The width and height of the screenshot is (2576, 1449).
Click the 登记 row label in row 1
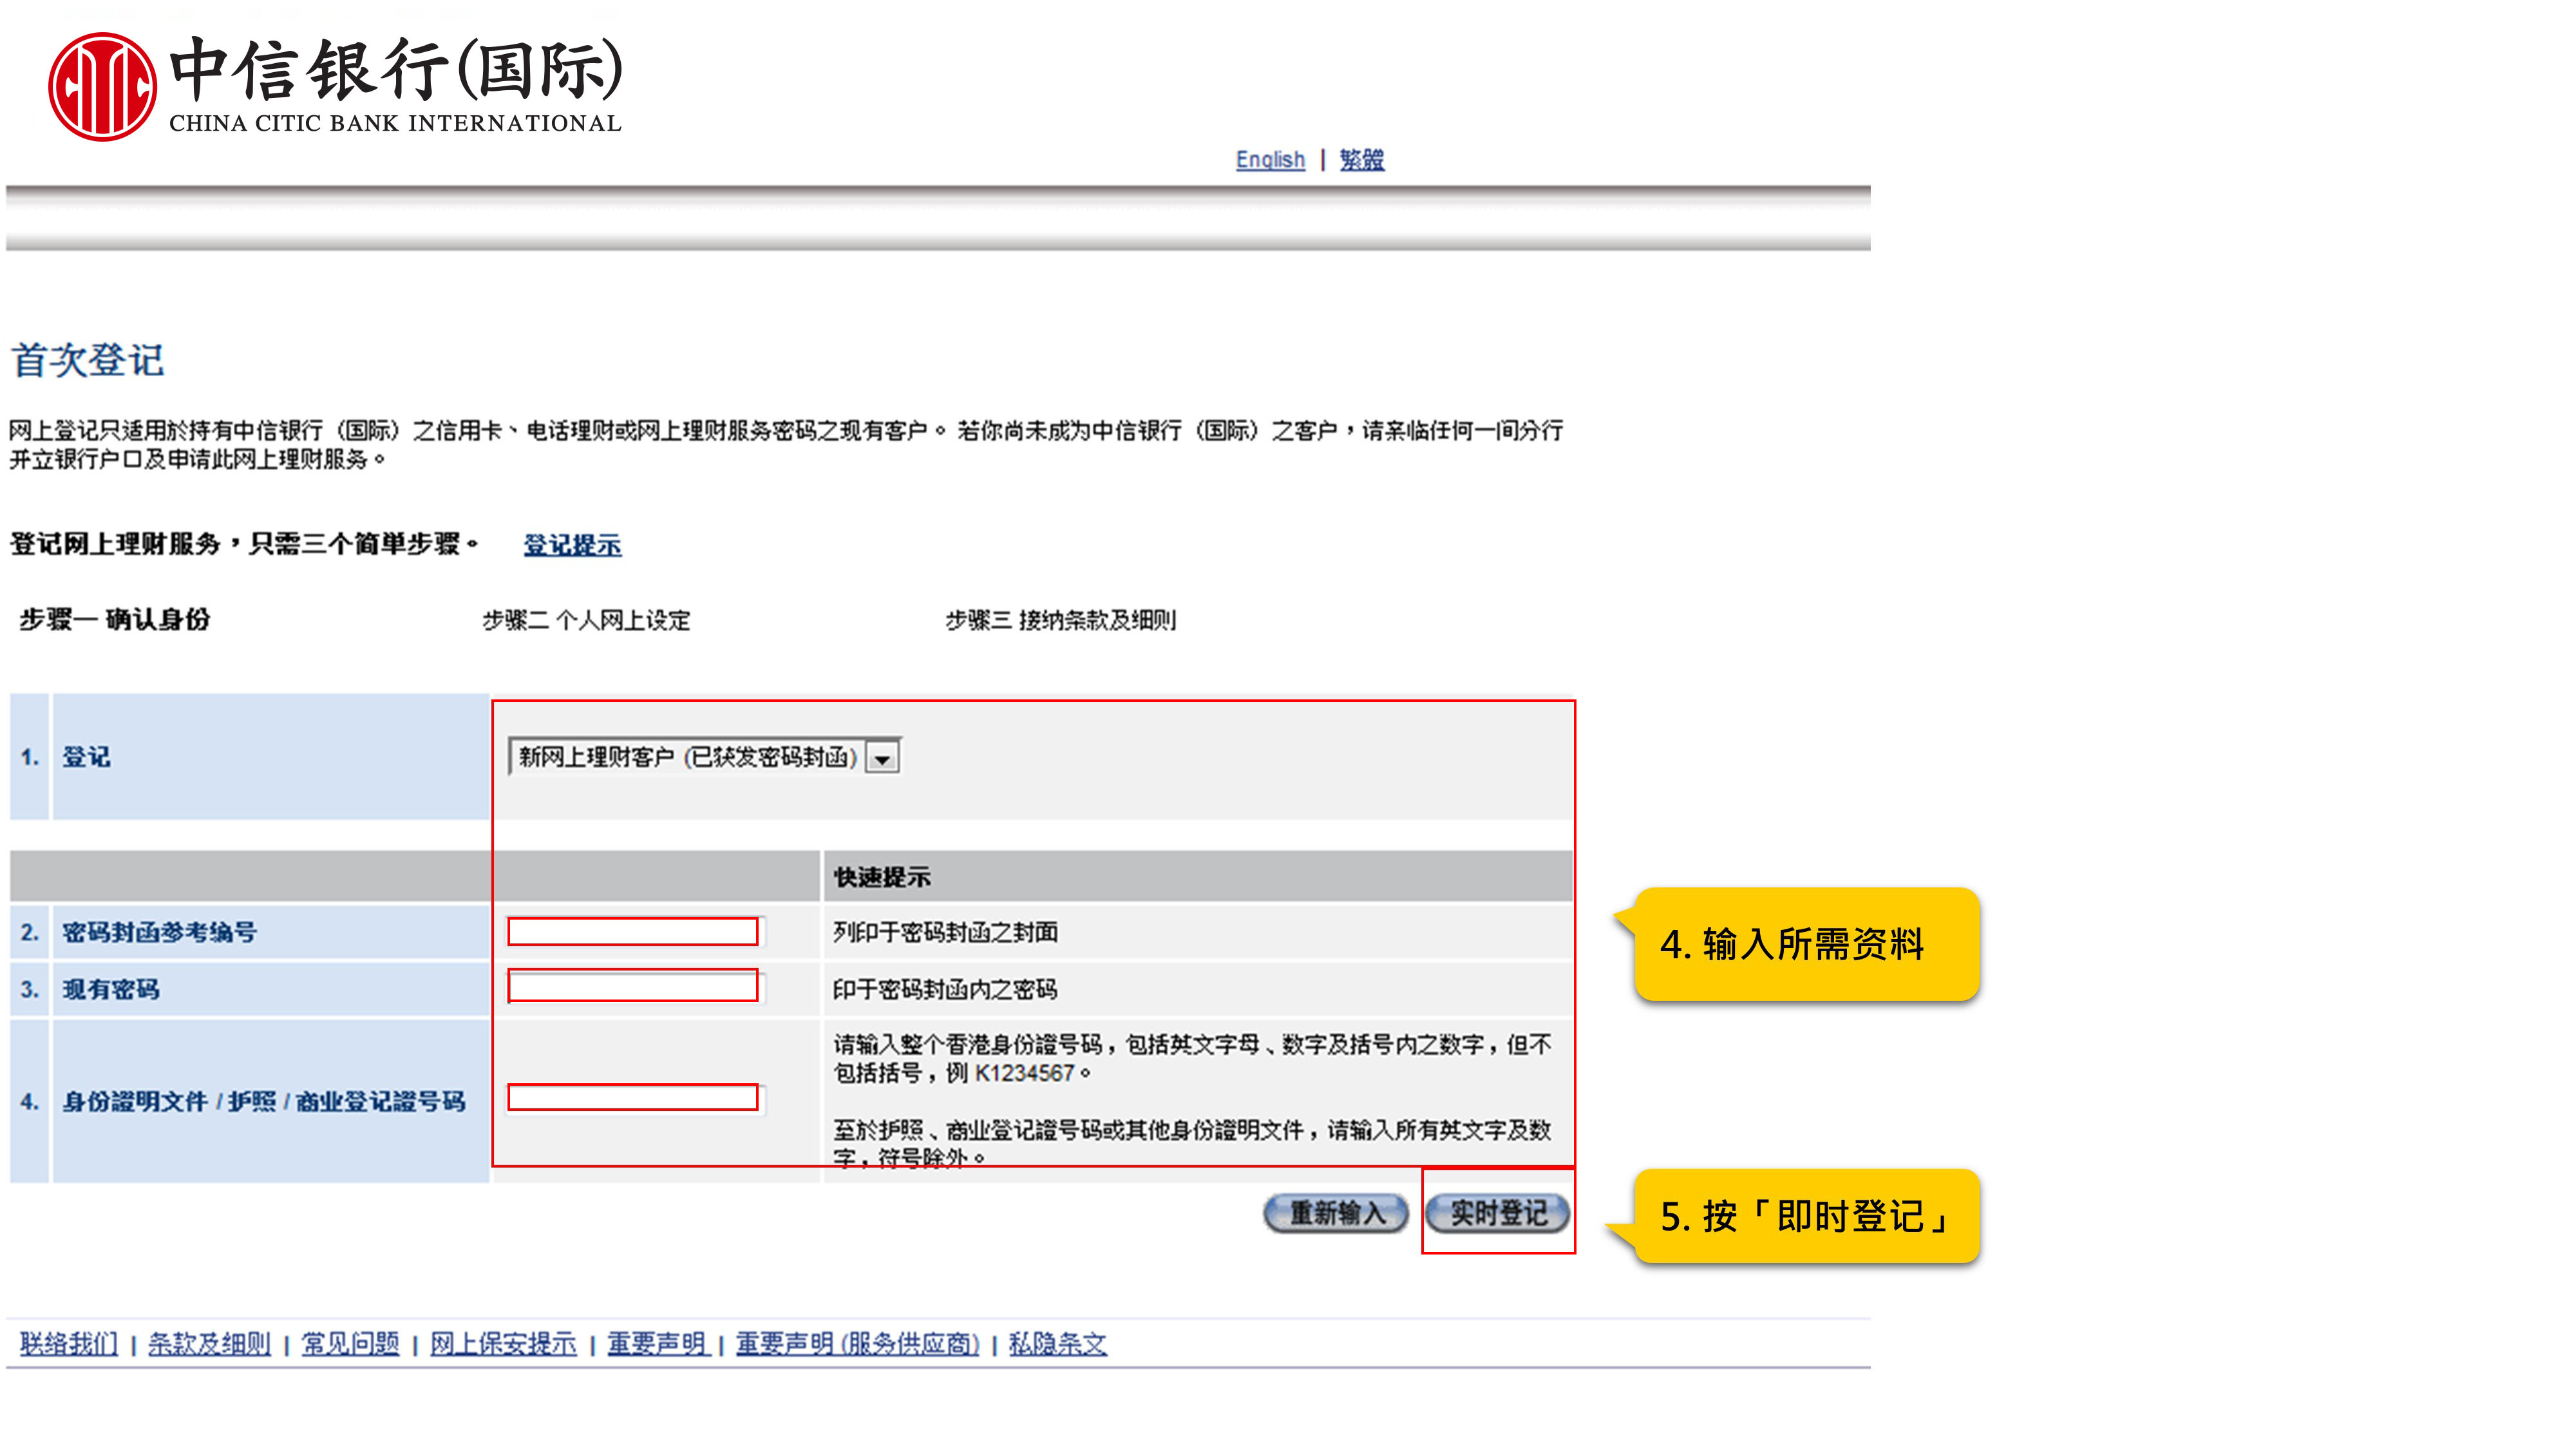click(x=86, y=757)
